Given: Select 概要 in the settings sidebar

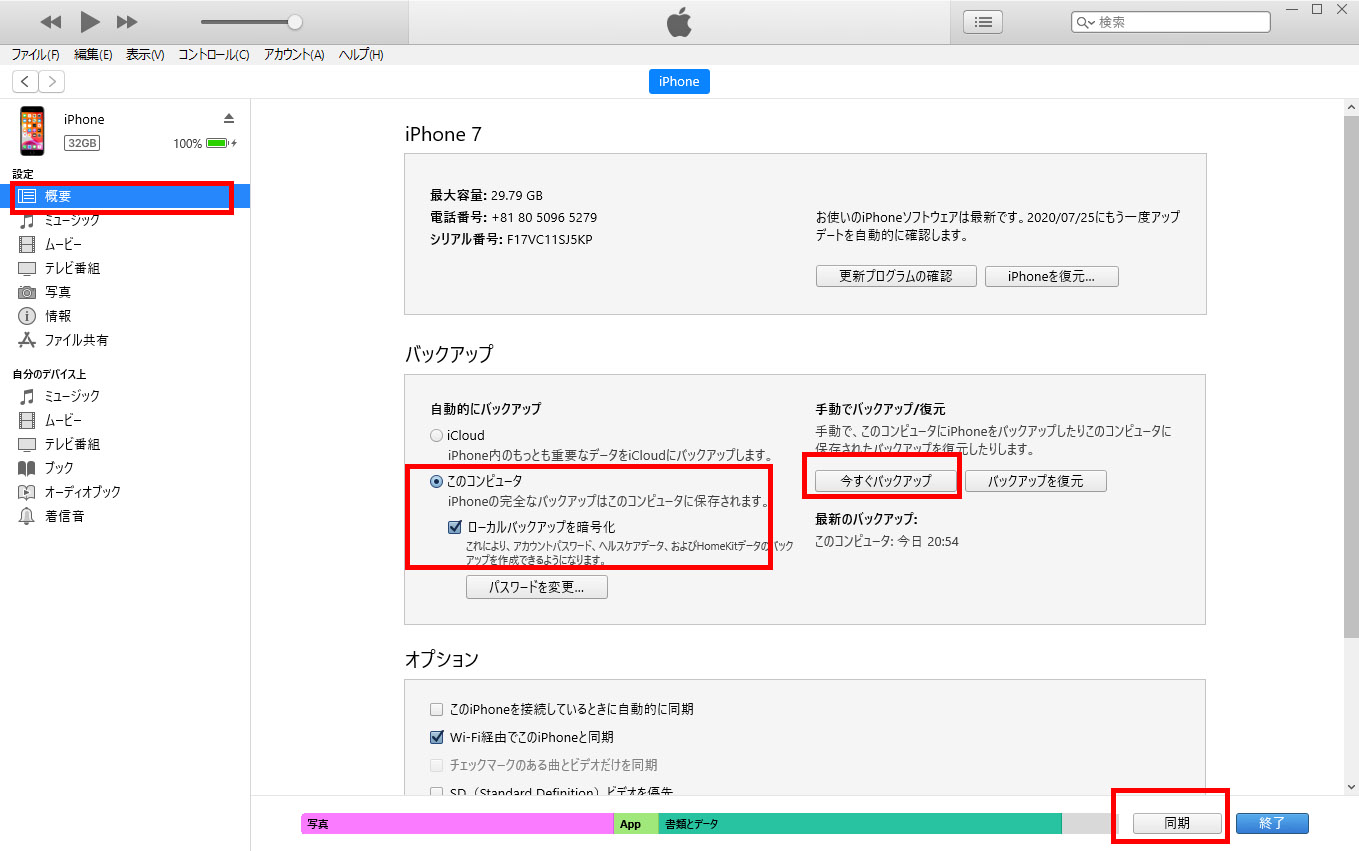Looking at the screenshot, I should click(125, 197).
